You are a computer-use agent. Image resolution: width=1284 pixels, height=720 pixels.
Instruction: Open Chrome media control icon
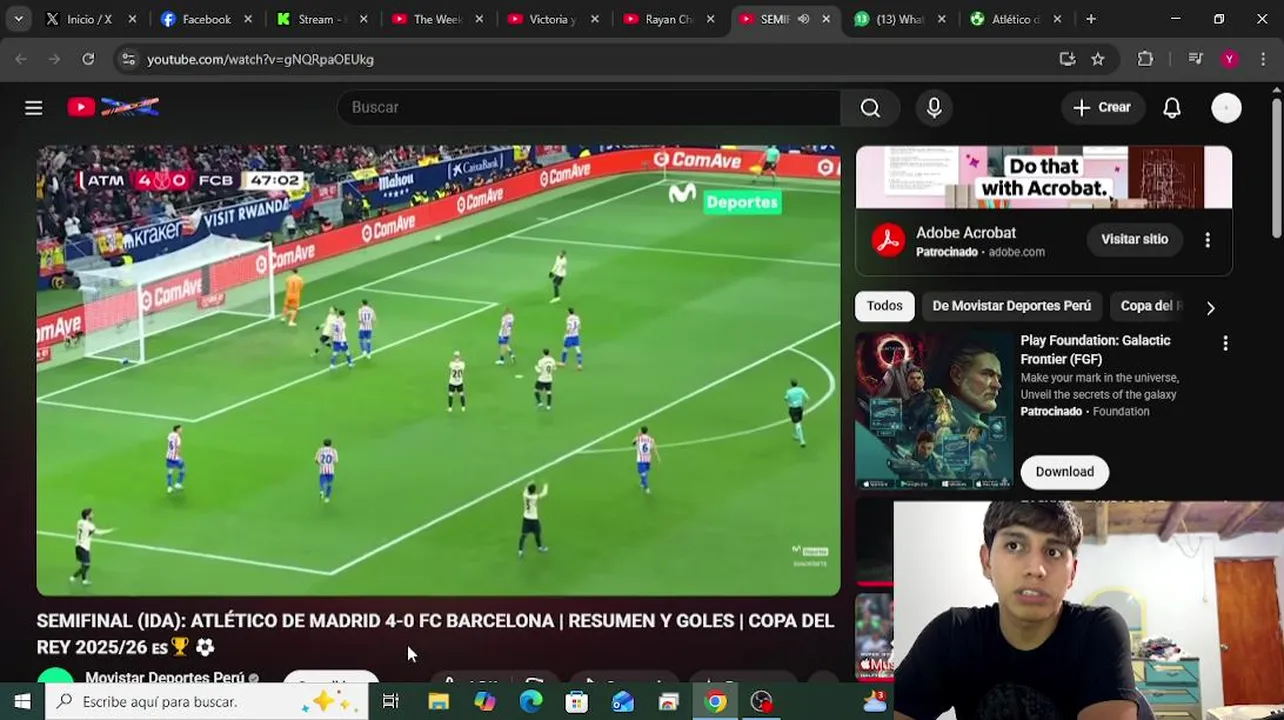tap(1195, 59)
